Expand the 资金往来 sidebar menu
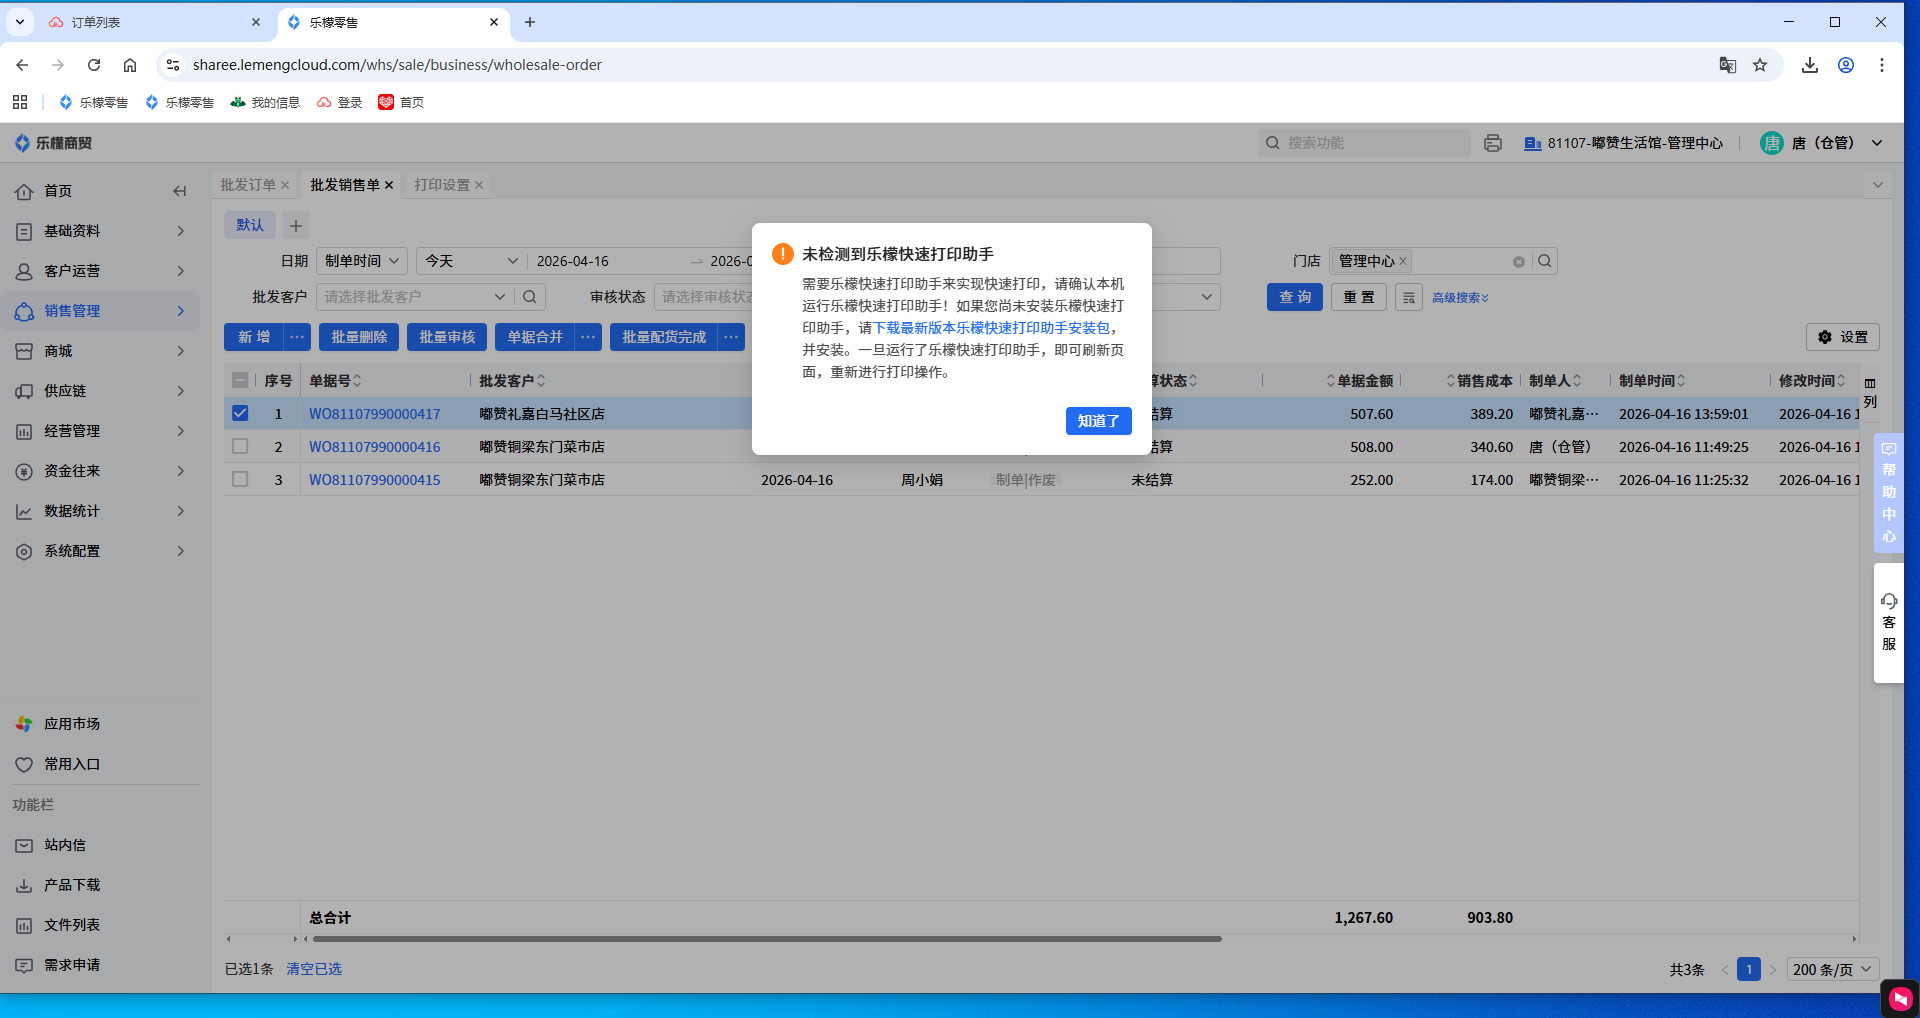 (100, 471)
